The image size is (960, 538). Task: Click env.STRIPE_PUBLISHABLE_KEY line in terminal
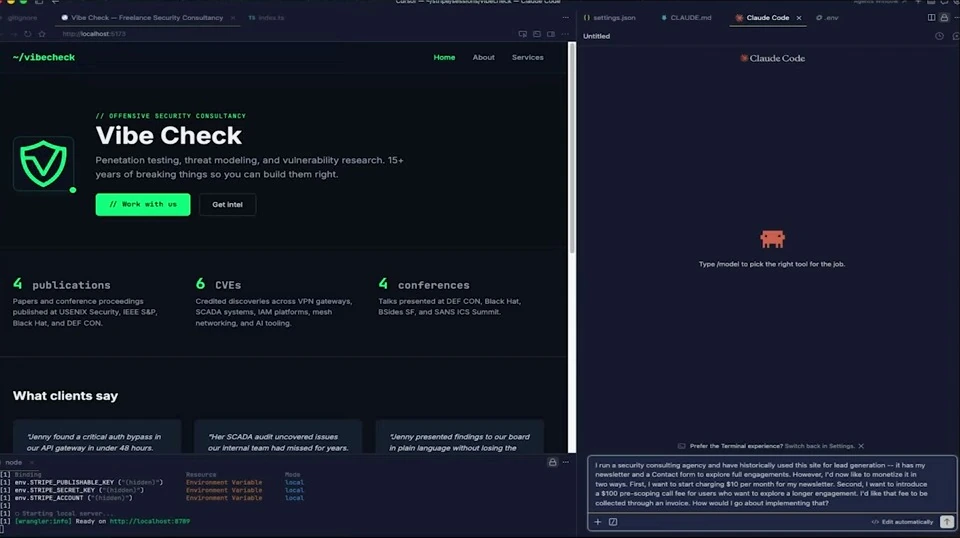89,482
